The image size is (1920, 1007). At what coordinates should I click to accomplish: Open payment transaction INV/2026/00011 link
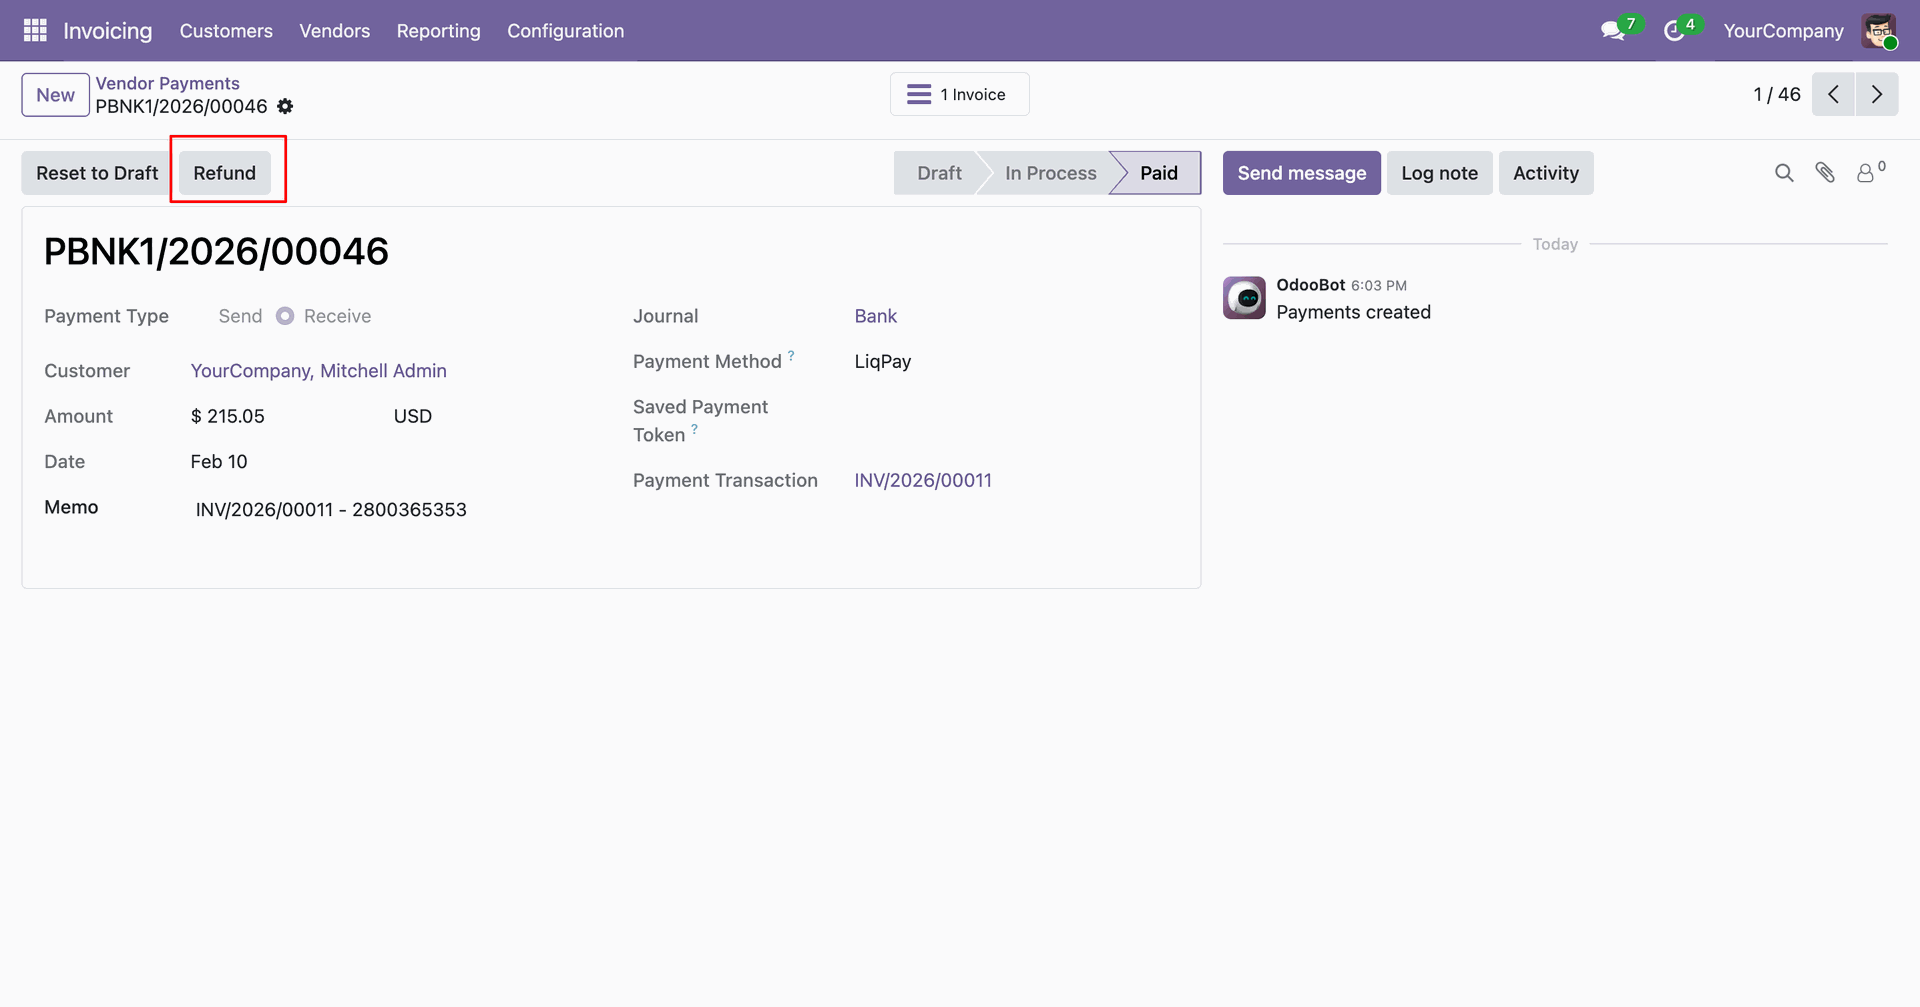(x=923, y=480)
